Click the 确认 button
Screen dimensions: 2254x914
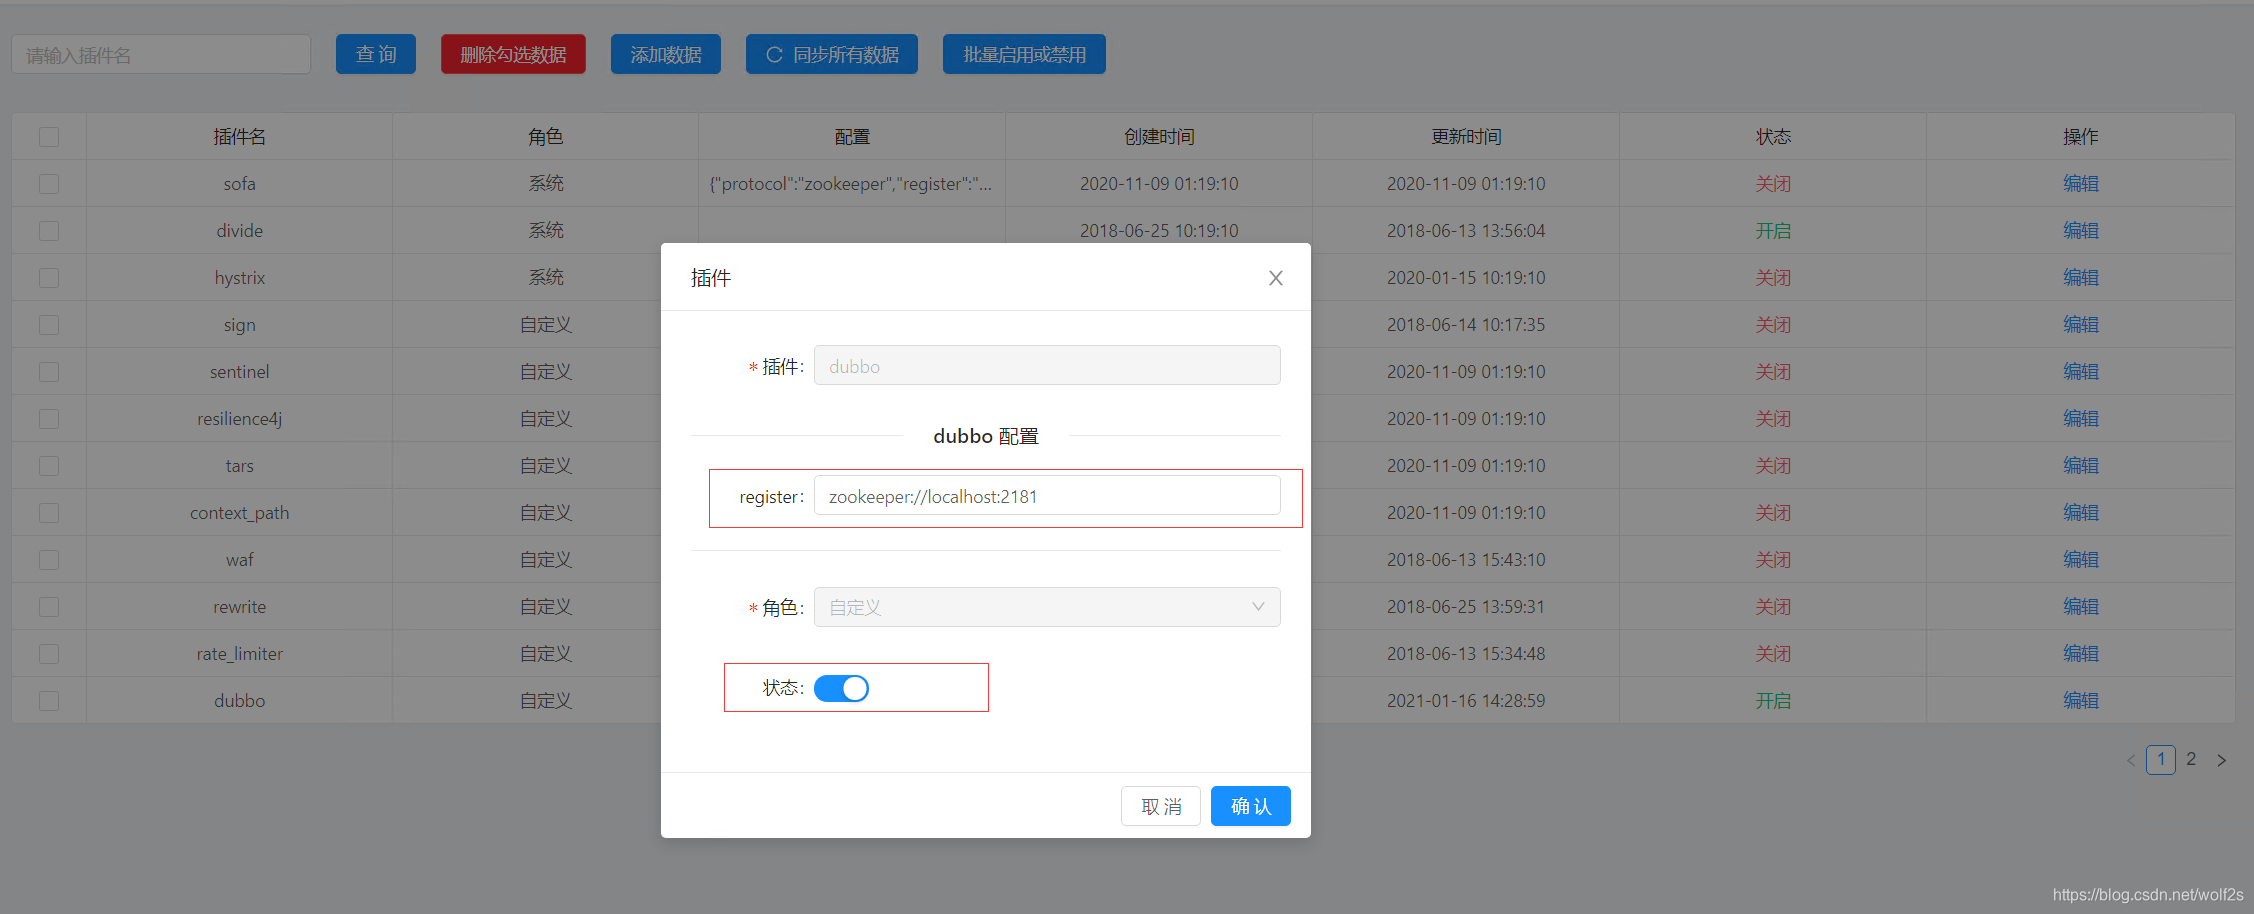pos(1250,806)
